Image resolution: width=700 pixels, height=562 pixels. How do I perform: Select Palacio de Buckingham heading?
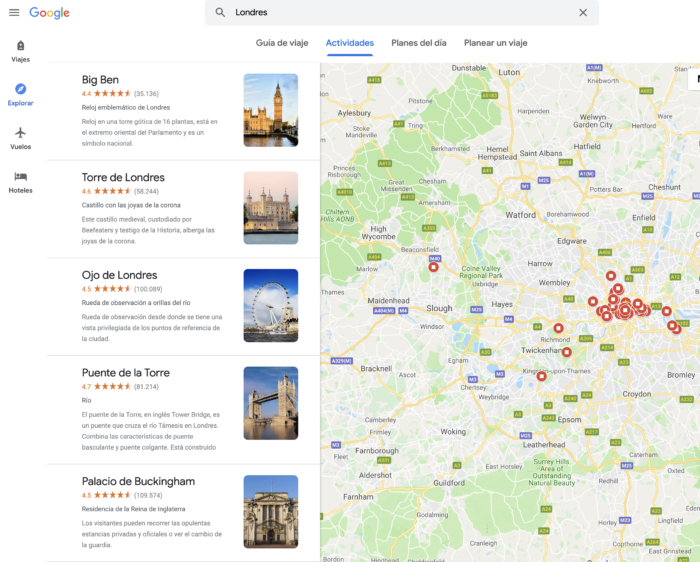click(138, 481)
